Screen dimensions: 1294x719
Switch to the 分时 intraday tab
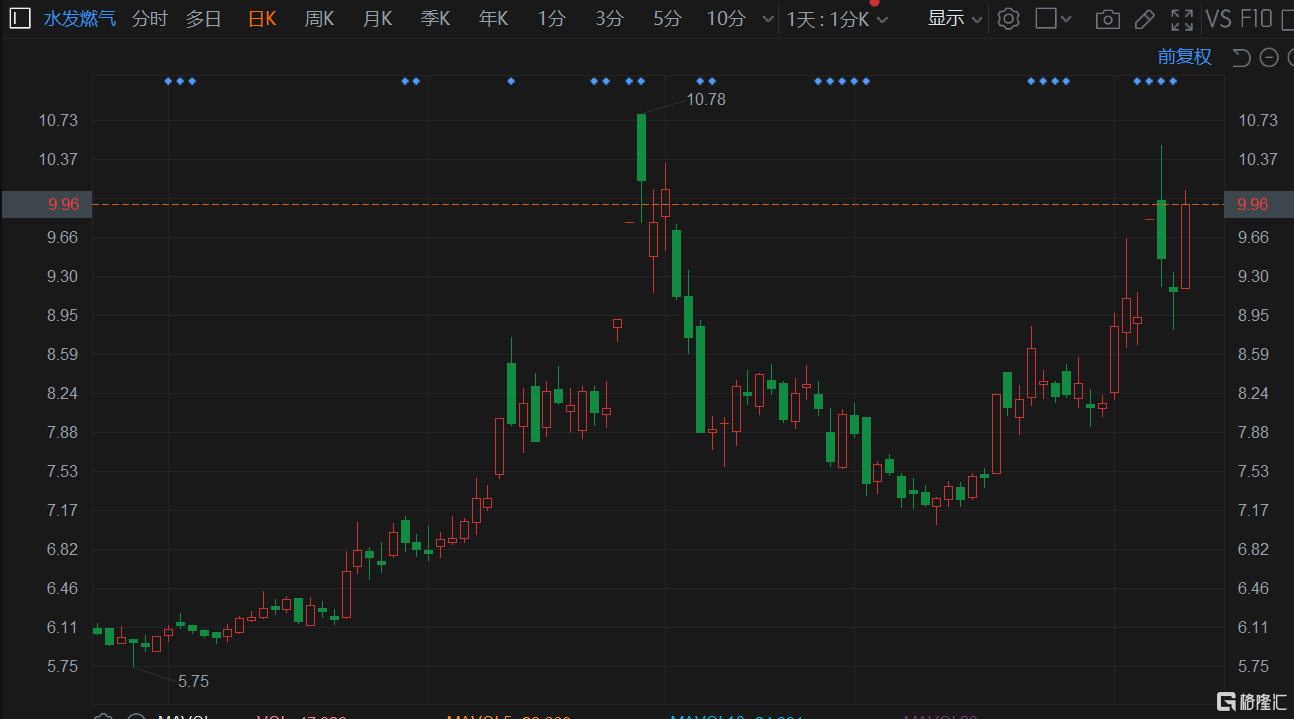pyautogui.click(x=149, y=18)
